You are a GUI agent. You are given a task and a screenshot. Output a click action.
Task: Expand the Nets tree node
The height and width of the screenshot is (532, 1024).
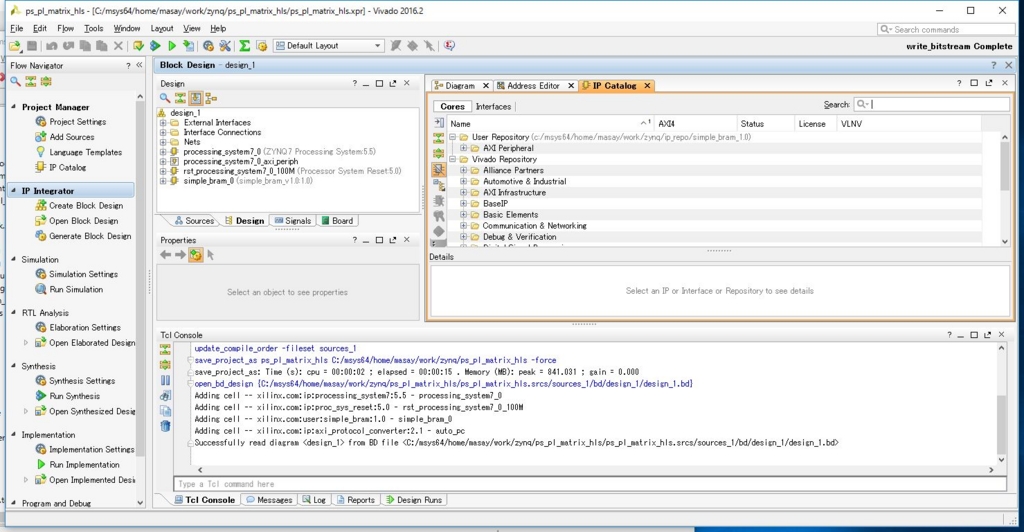click(163, 142)
